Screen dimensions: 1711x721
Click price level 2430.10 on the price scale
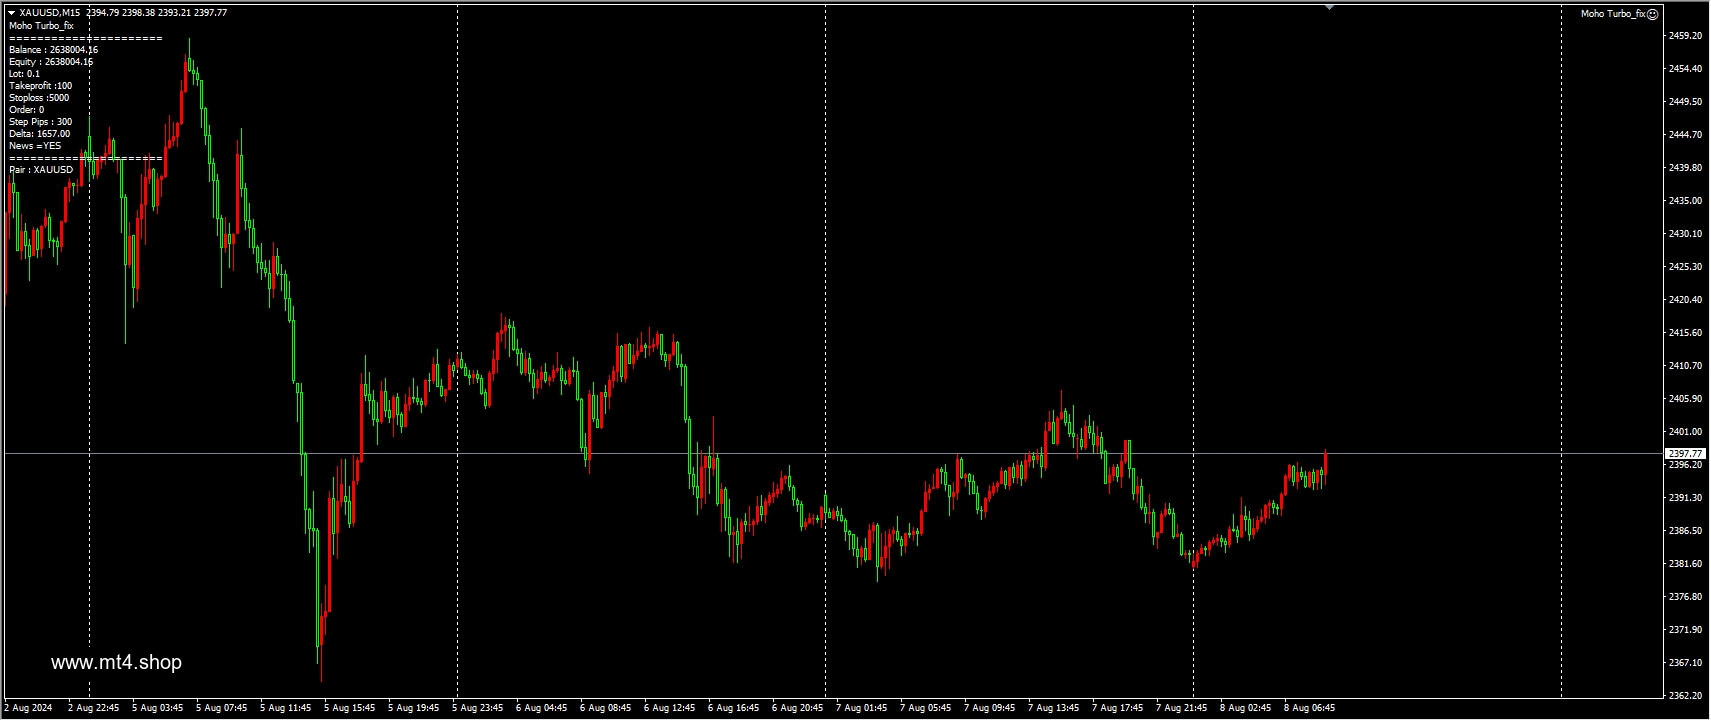click(1686, 234)
